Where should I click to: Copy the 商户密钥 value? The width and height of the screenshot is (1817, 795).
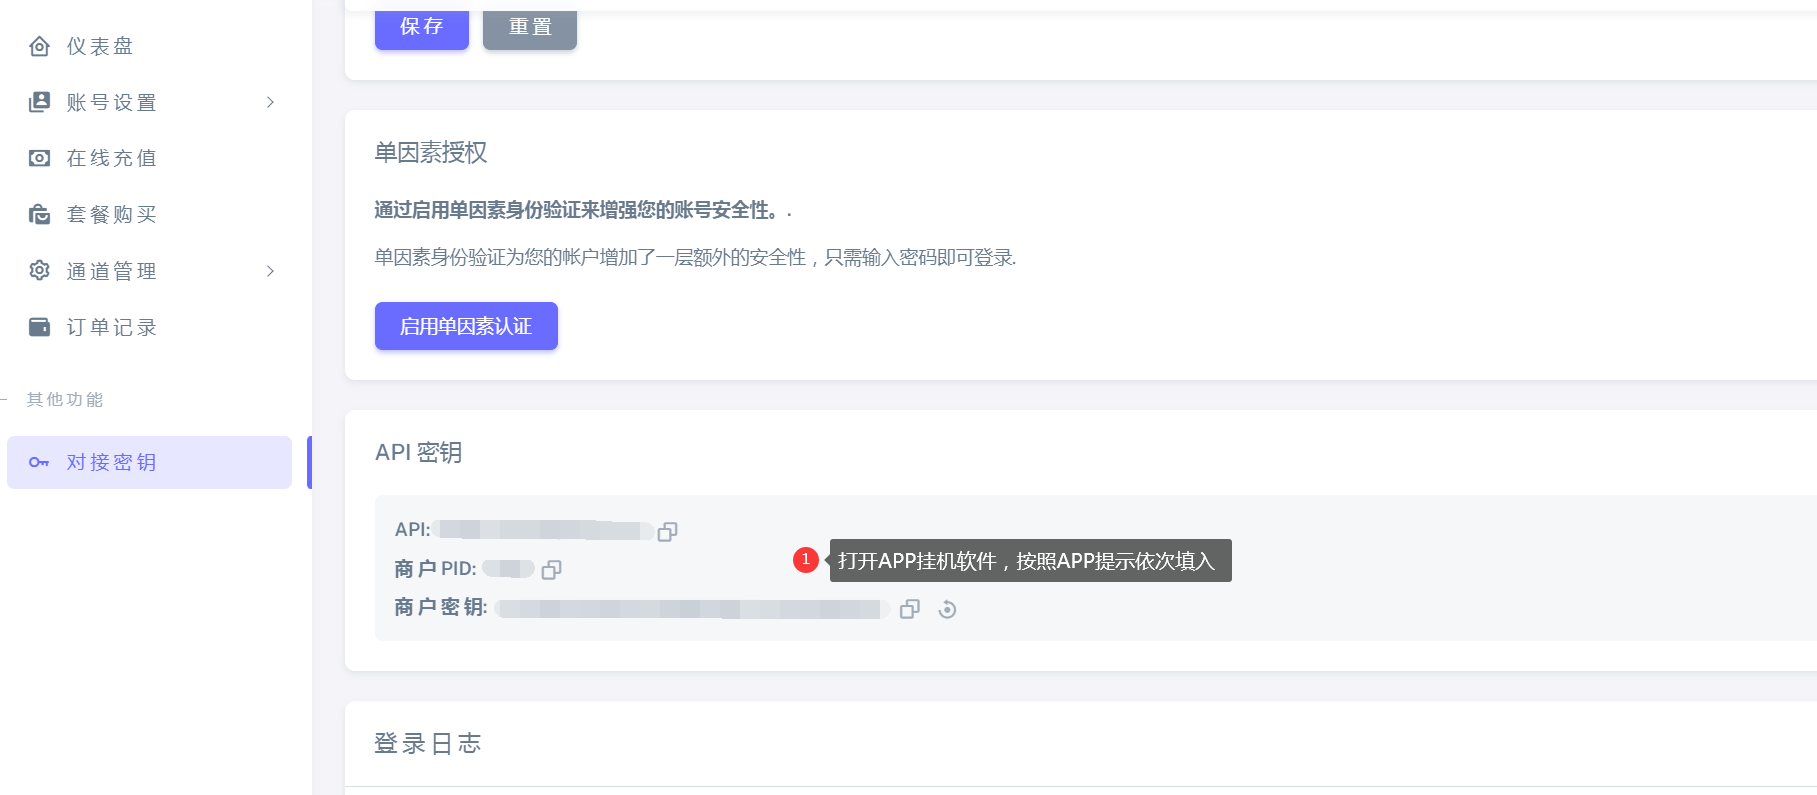click(x=909, y=609)
